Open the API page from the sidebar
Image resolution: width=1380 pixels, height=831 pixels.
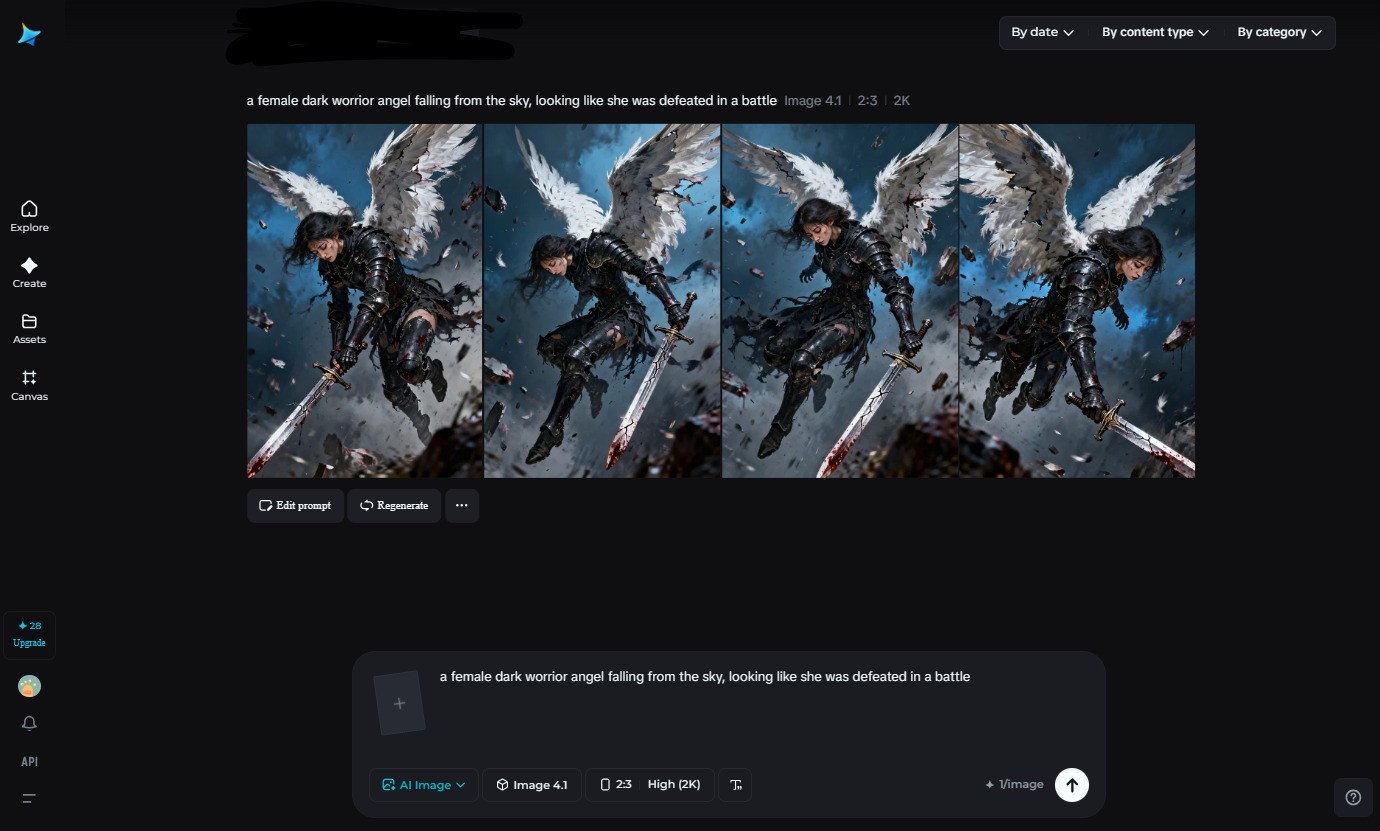pos(29,761)
